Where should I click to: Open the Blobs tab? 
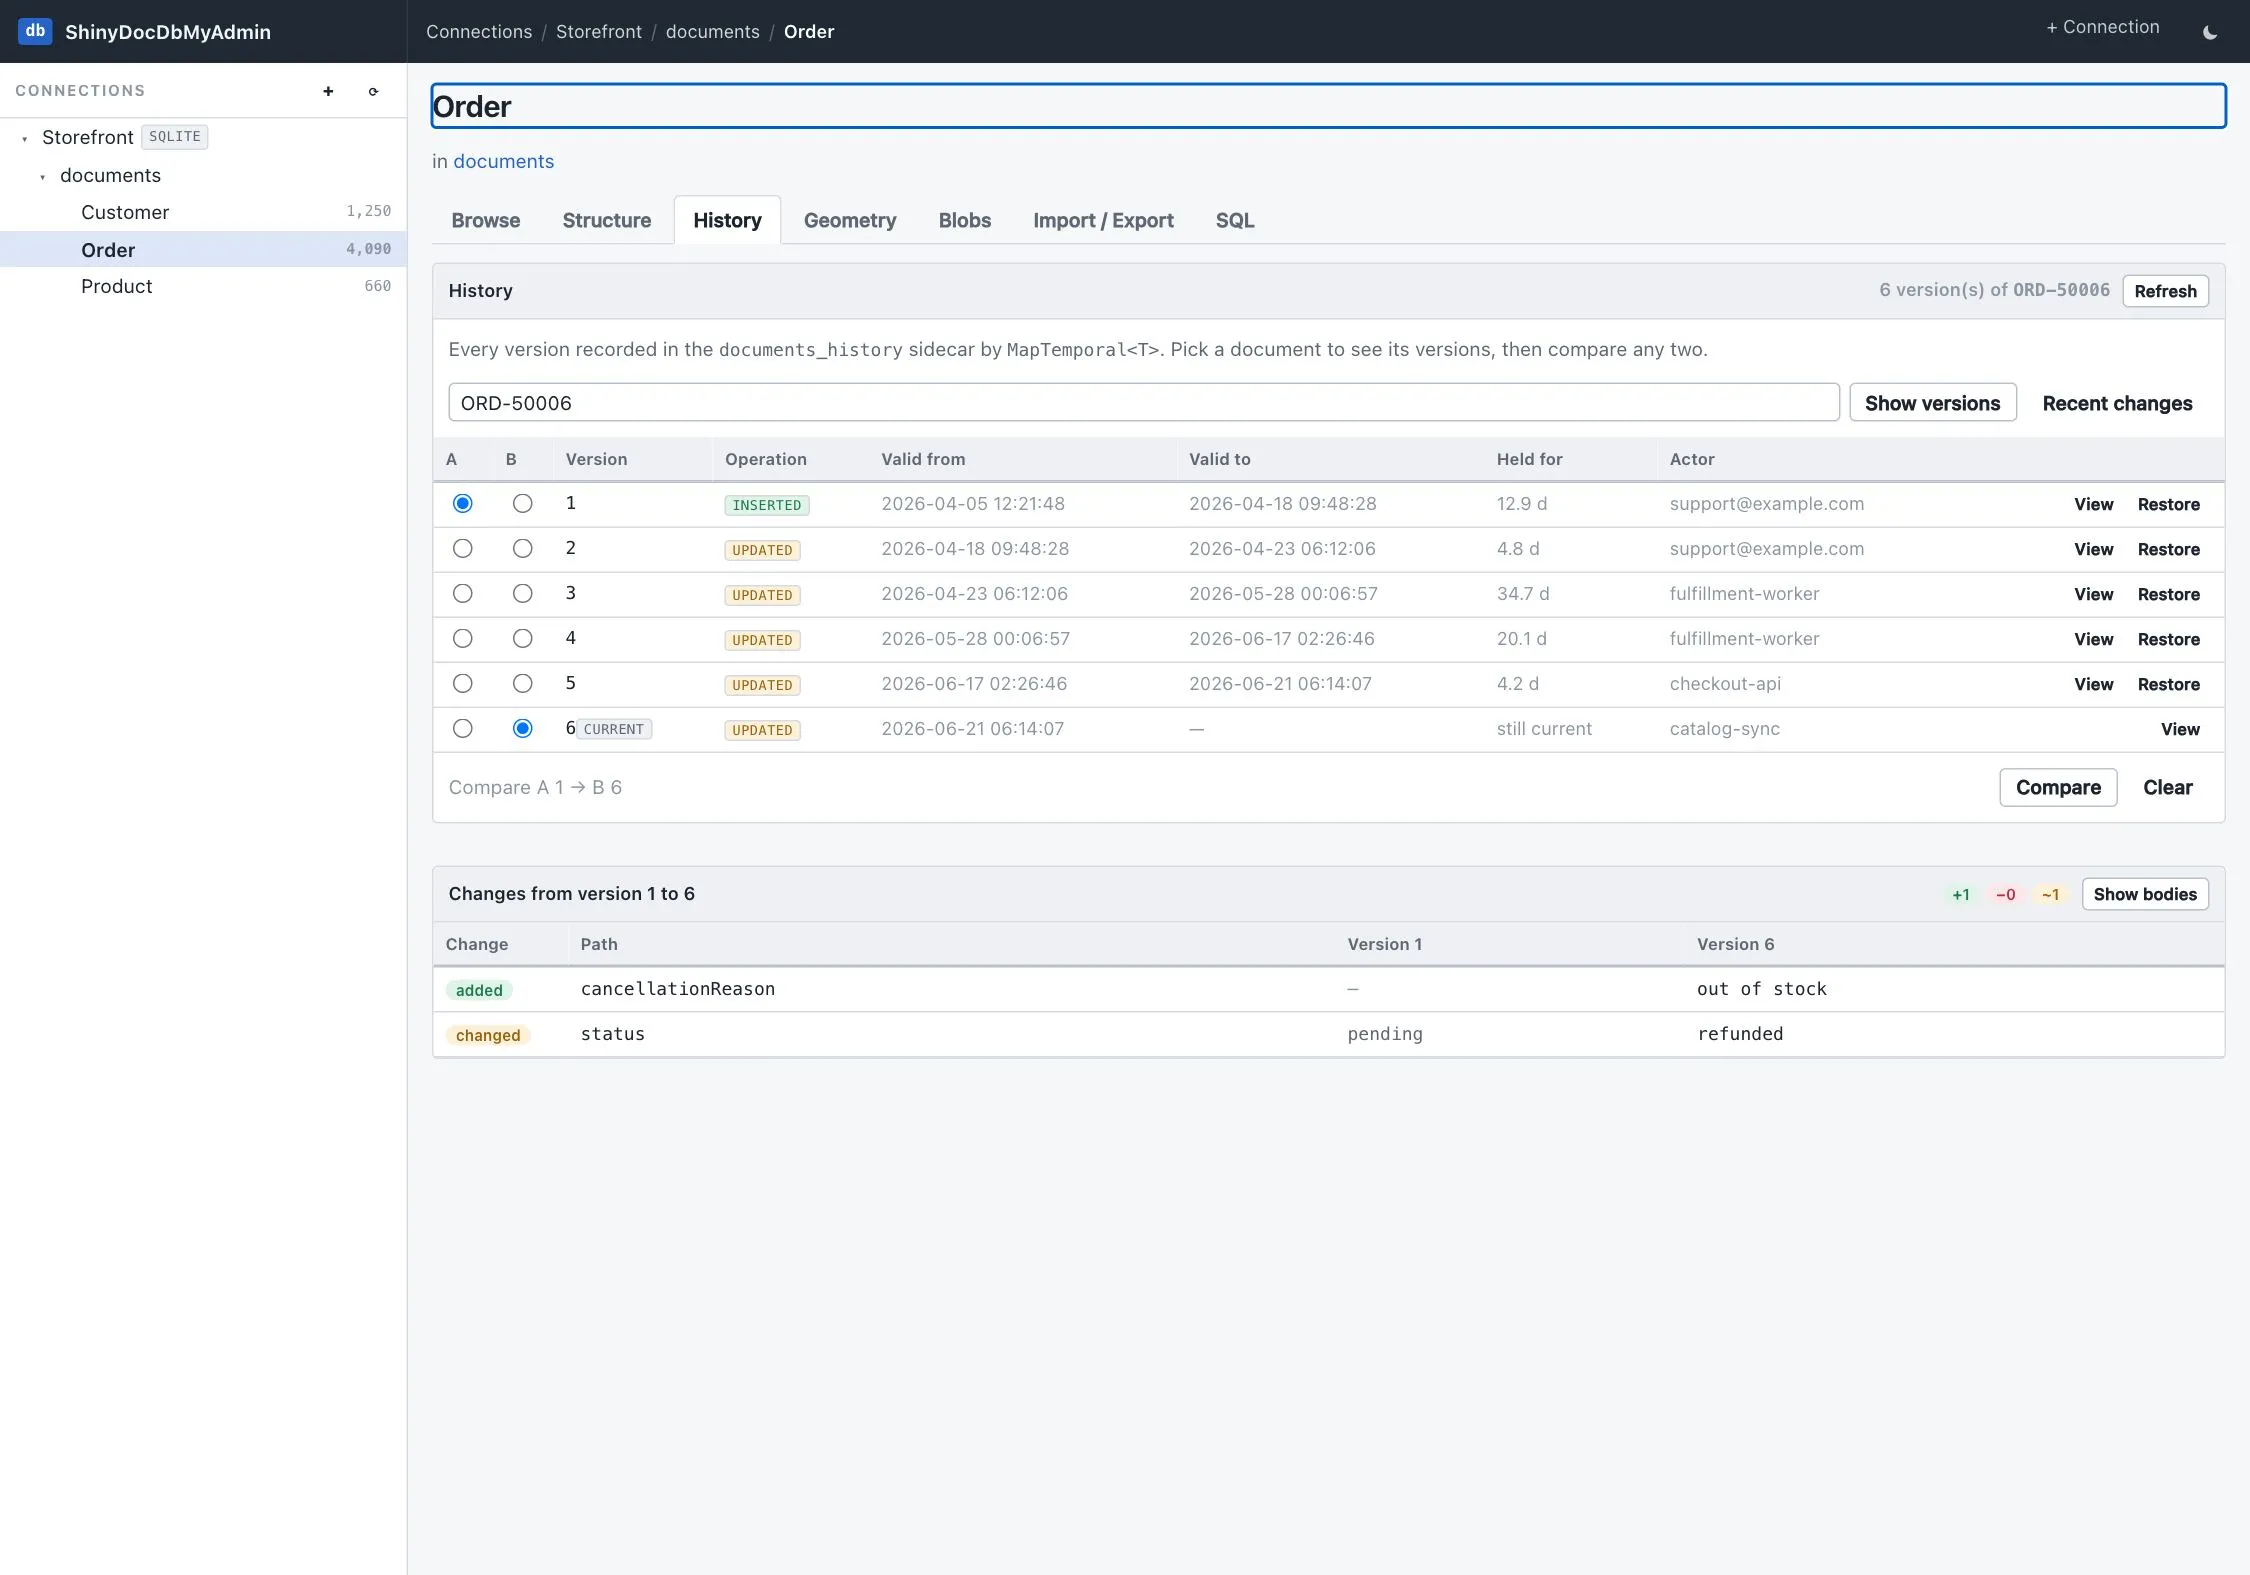tap(964, 220)
